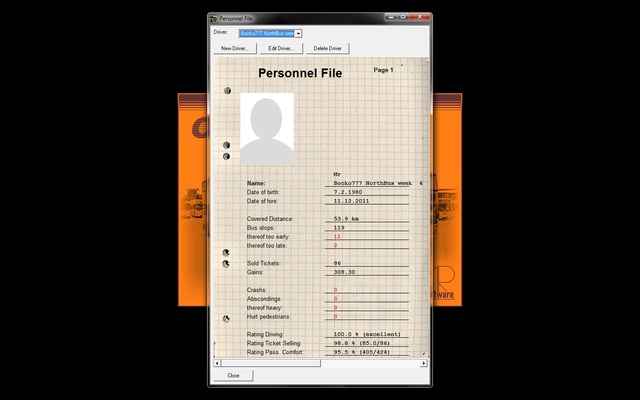Click the Date of birth value 7.2.1980
This screenshot has height=400, width=640.
(x=351, y=192)
